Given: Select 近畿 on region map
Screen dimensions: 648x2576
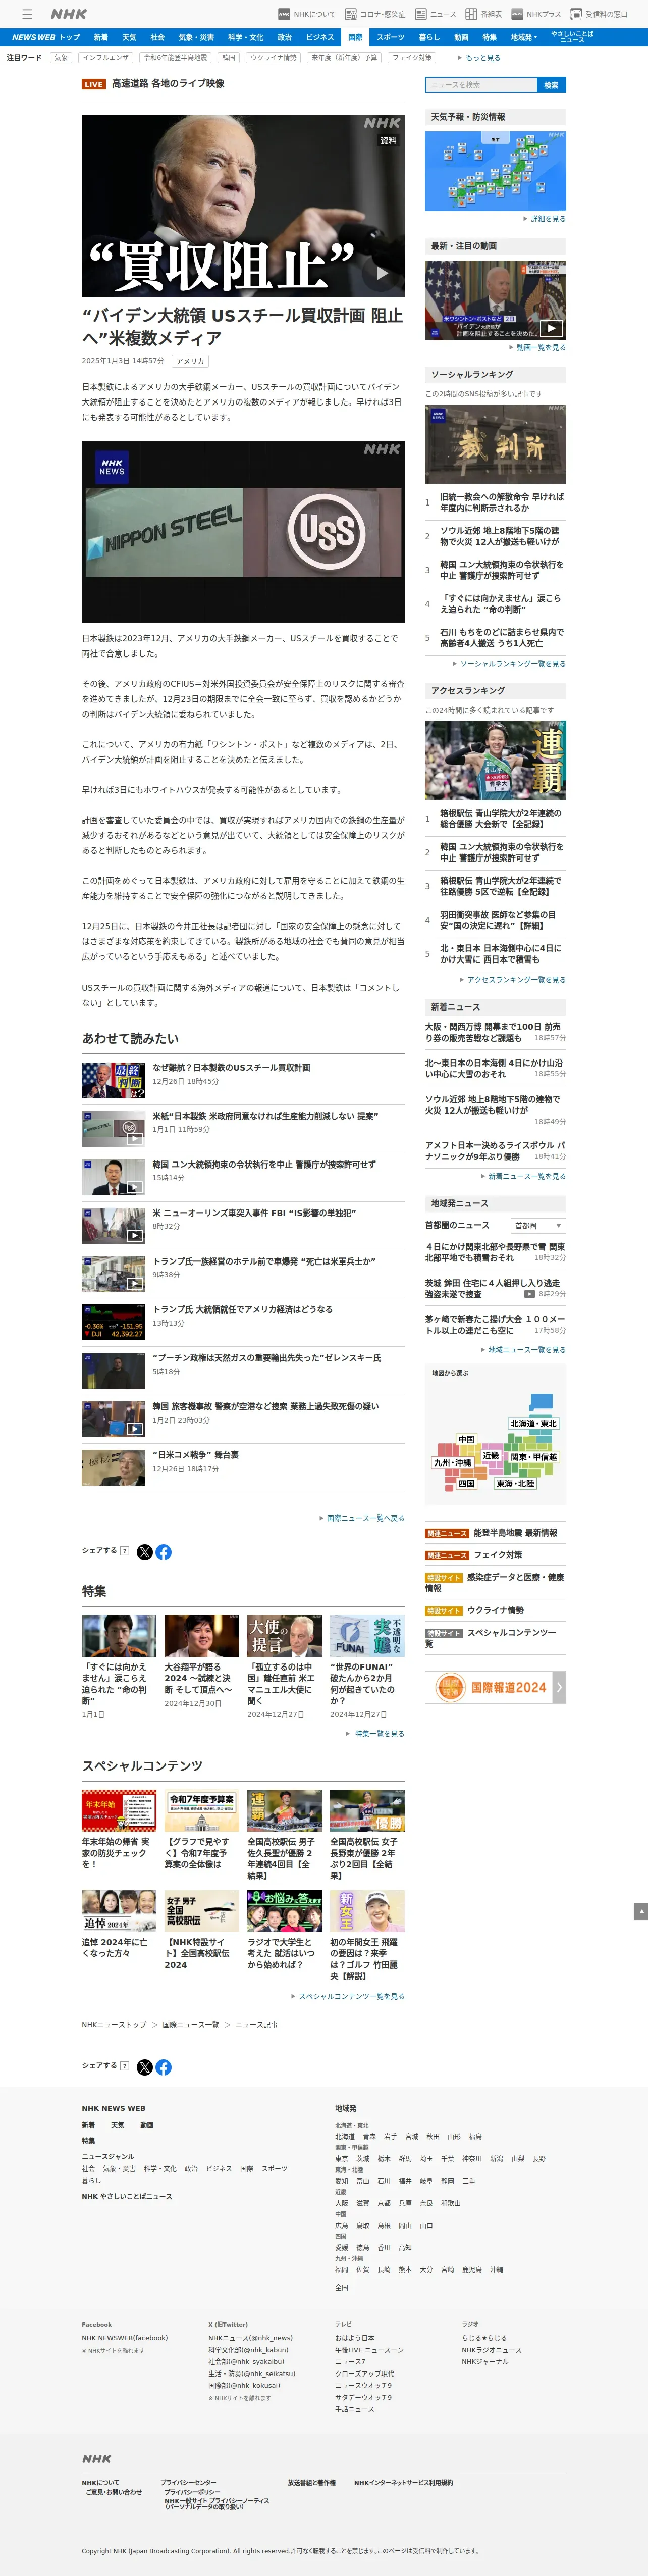Looking at the screenshot, I should click(x=490, y=1456).
